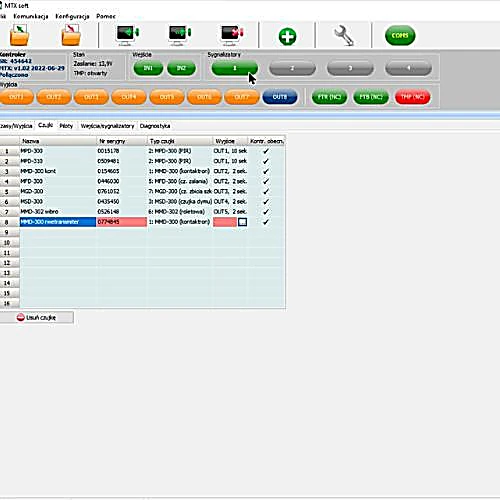Click the red serial number field 0774845

point(121,222)
